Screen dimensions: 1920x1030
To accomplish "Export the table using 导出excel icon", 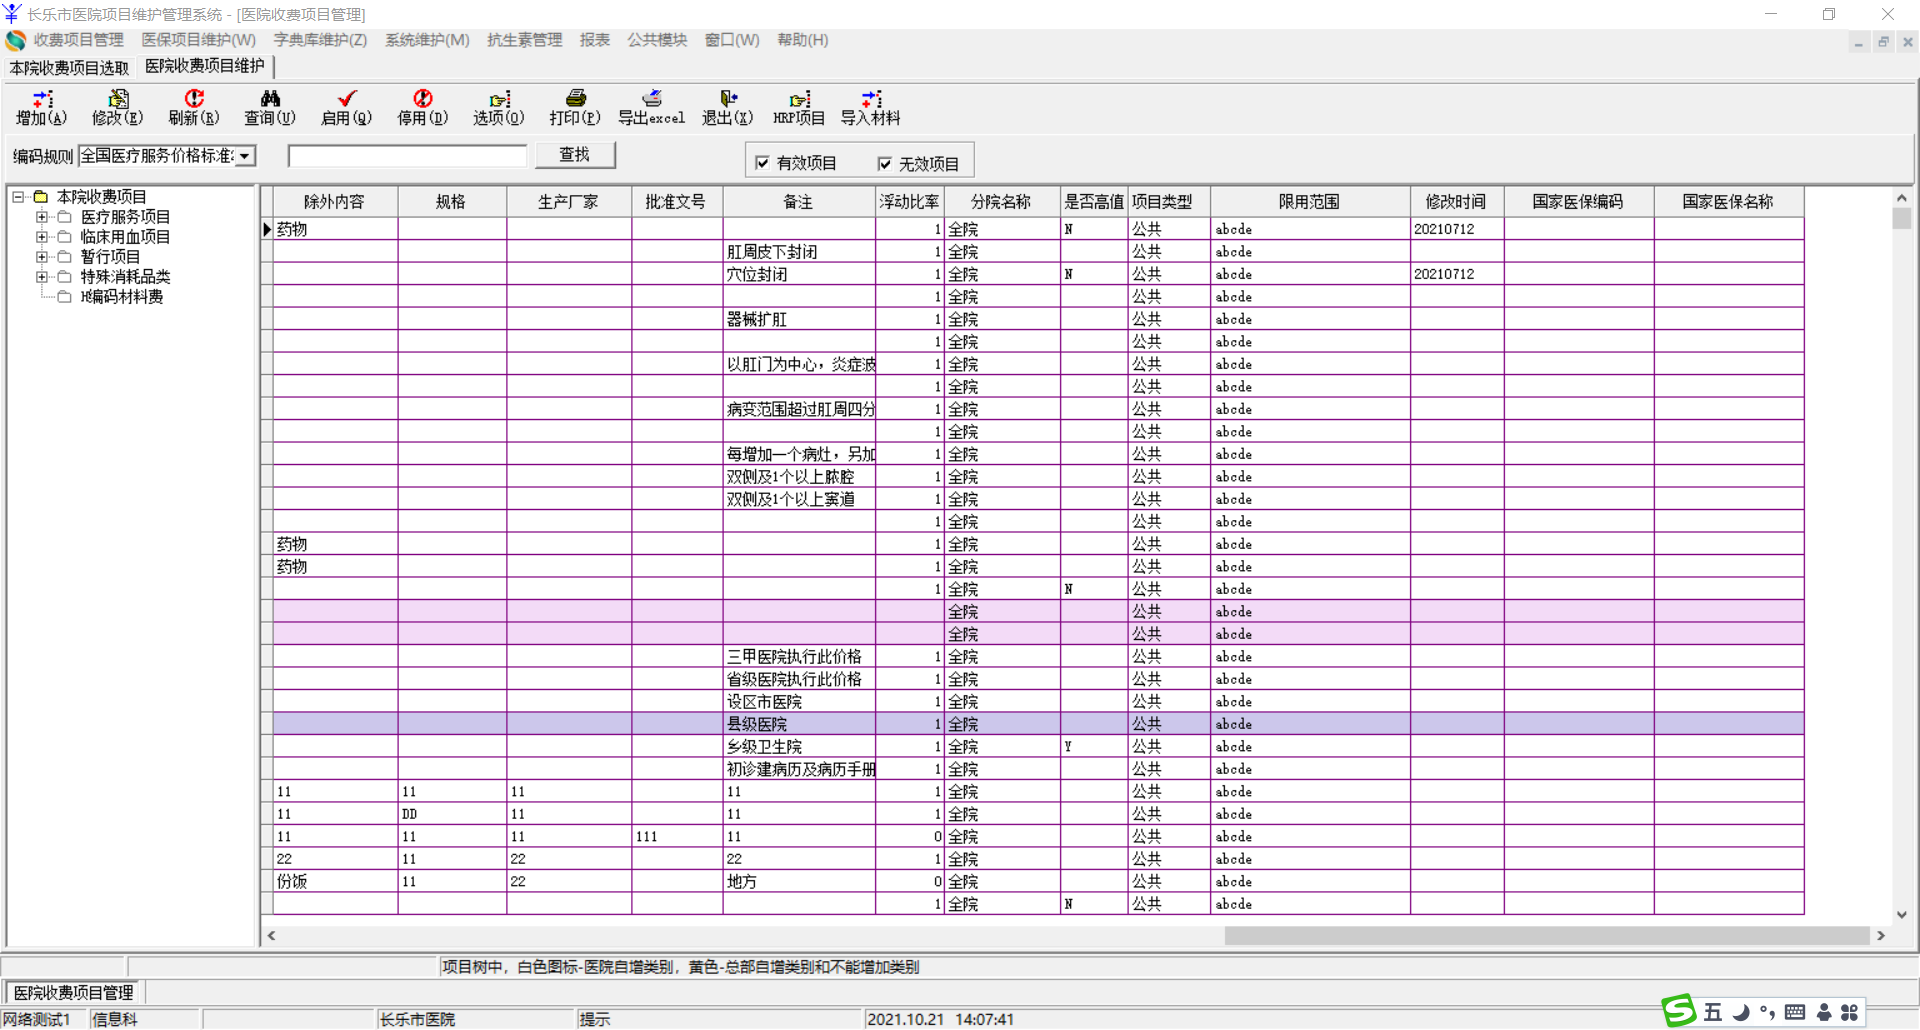I will pos(652,99).
